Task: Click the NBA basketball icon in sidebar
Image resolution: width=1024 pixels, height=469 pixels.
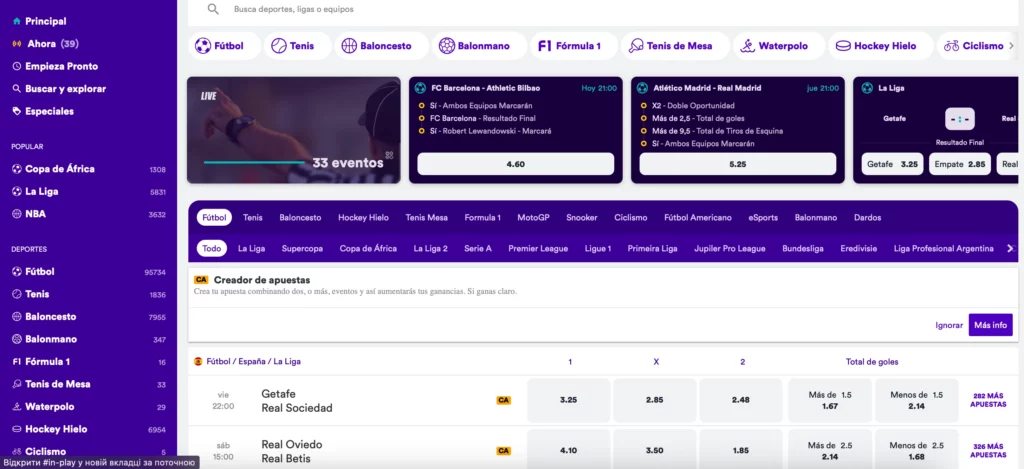Action: (17, 214)
